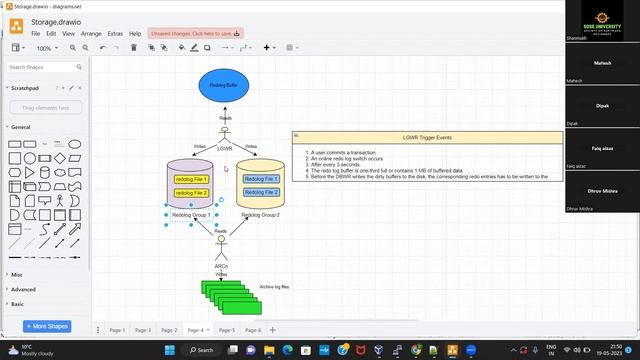
Task: Expand the Misc shapes section
Action: (17, 275)
